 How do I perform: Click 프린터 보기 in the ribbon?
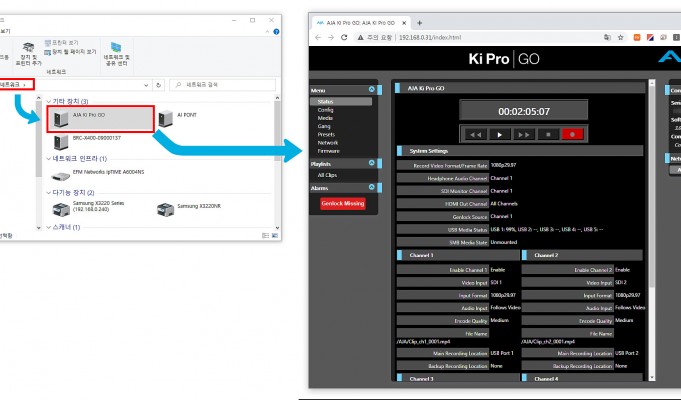(x=61, y=43)
